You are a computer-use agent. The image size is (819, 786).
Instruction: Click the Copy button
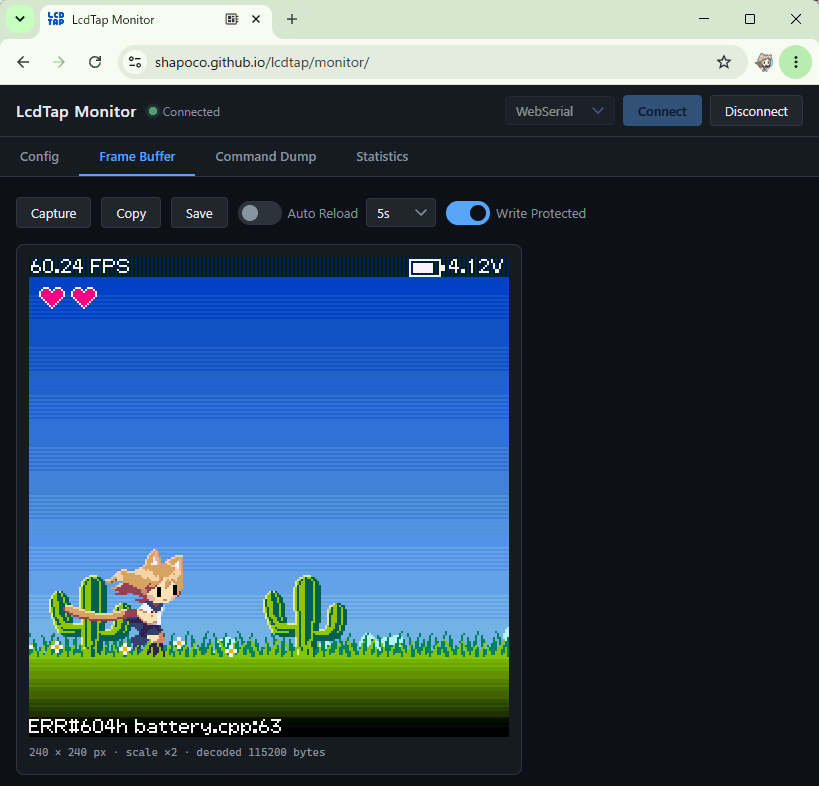point(131,213)
